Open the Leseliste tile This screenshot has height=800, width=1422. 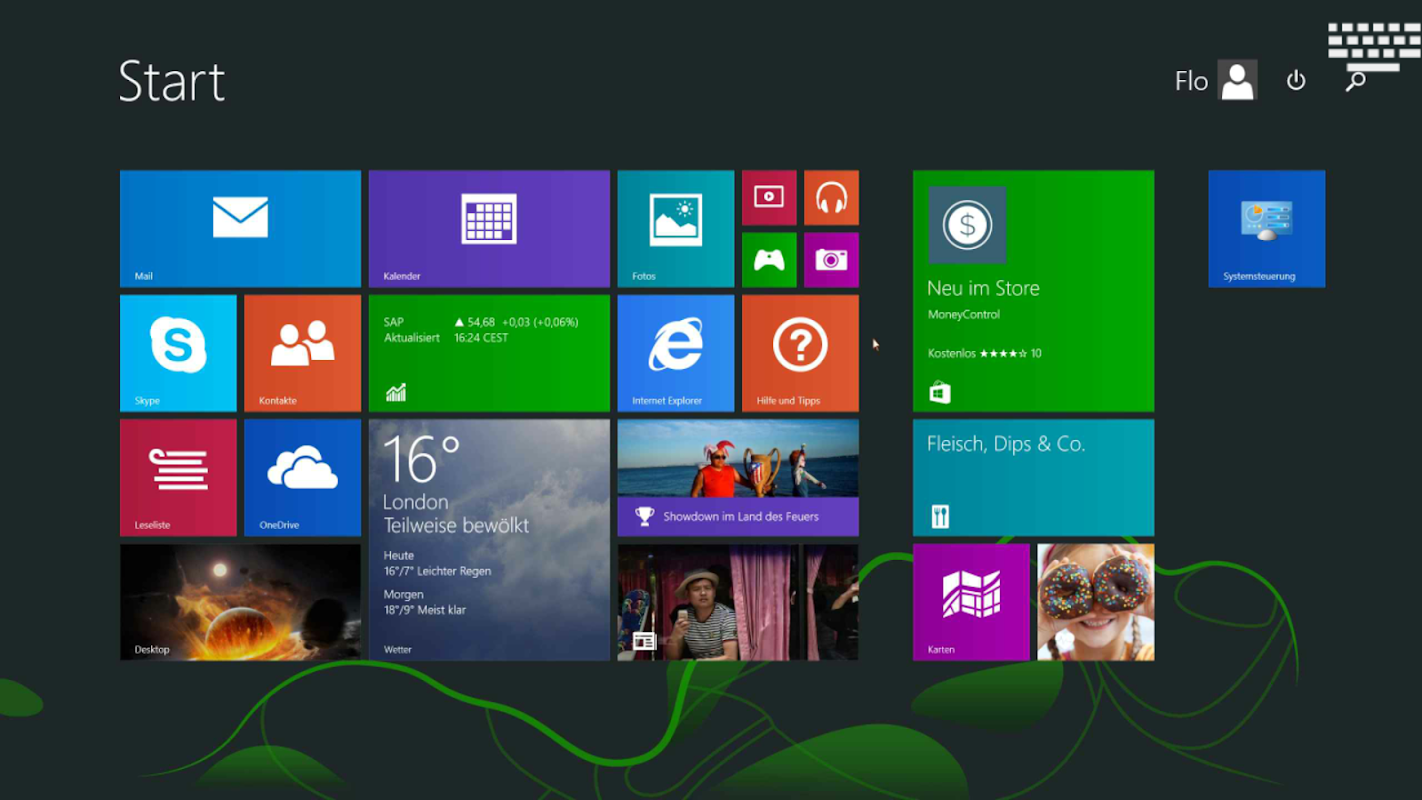[x=178, y=477]
